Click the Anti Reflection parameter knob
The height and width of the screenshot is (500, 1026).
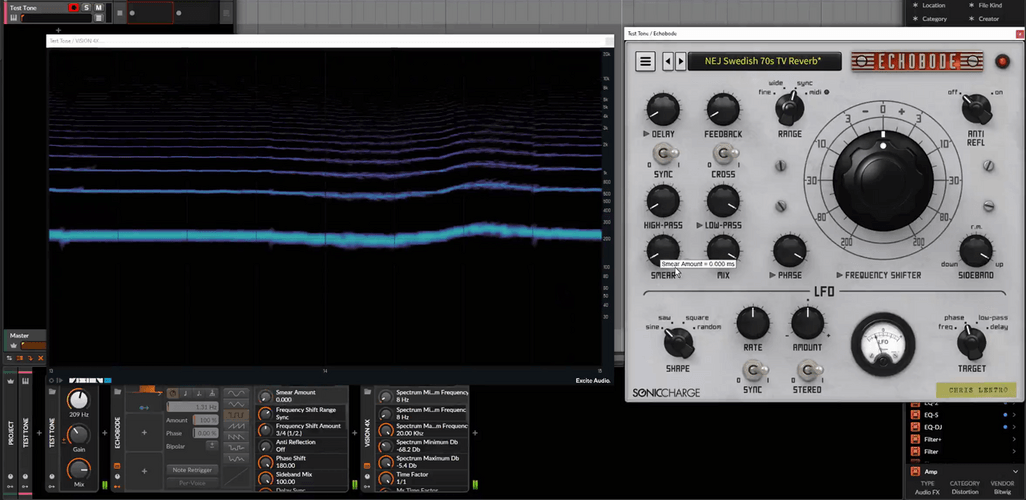coord(265,446)
